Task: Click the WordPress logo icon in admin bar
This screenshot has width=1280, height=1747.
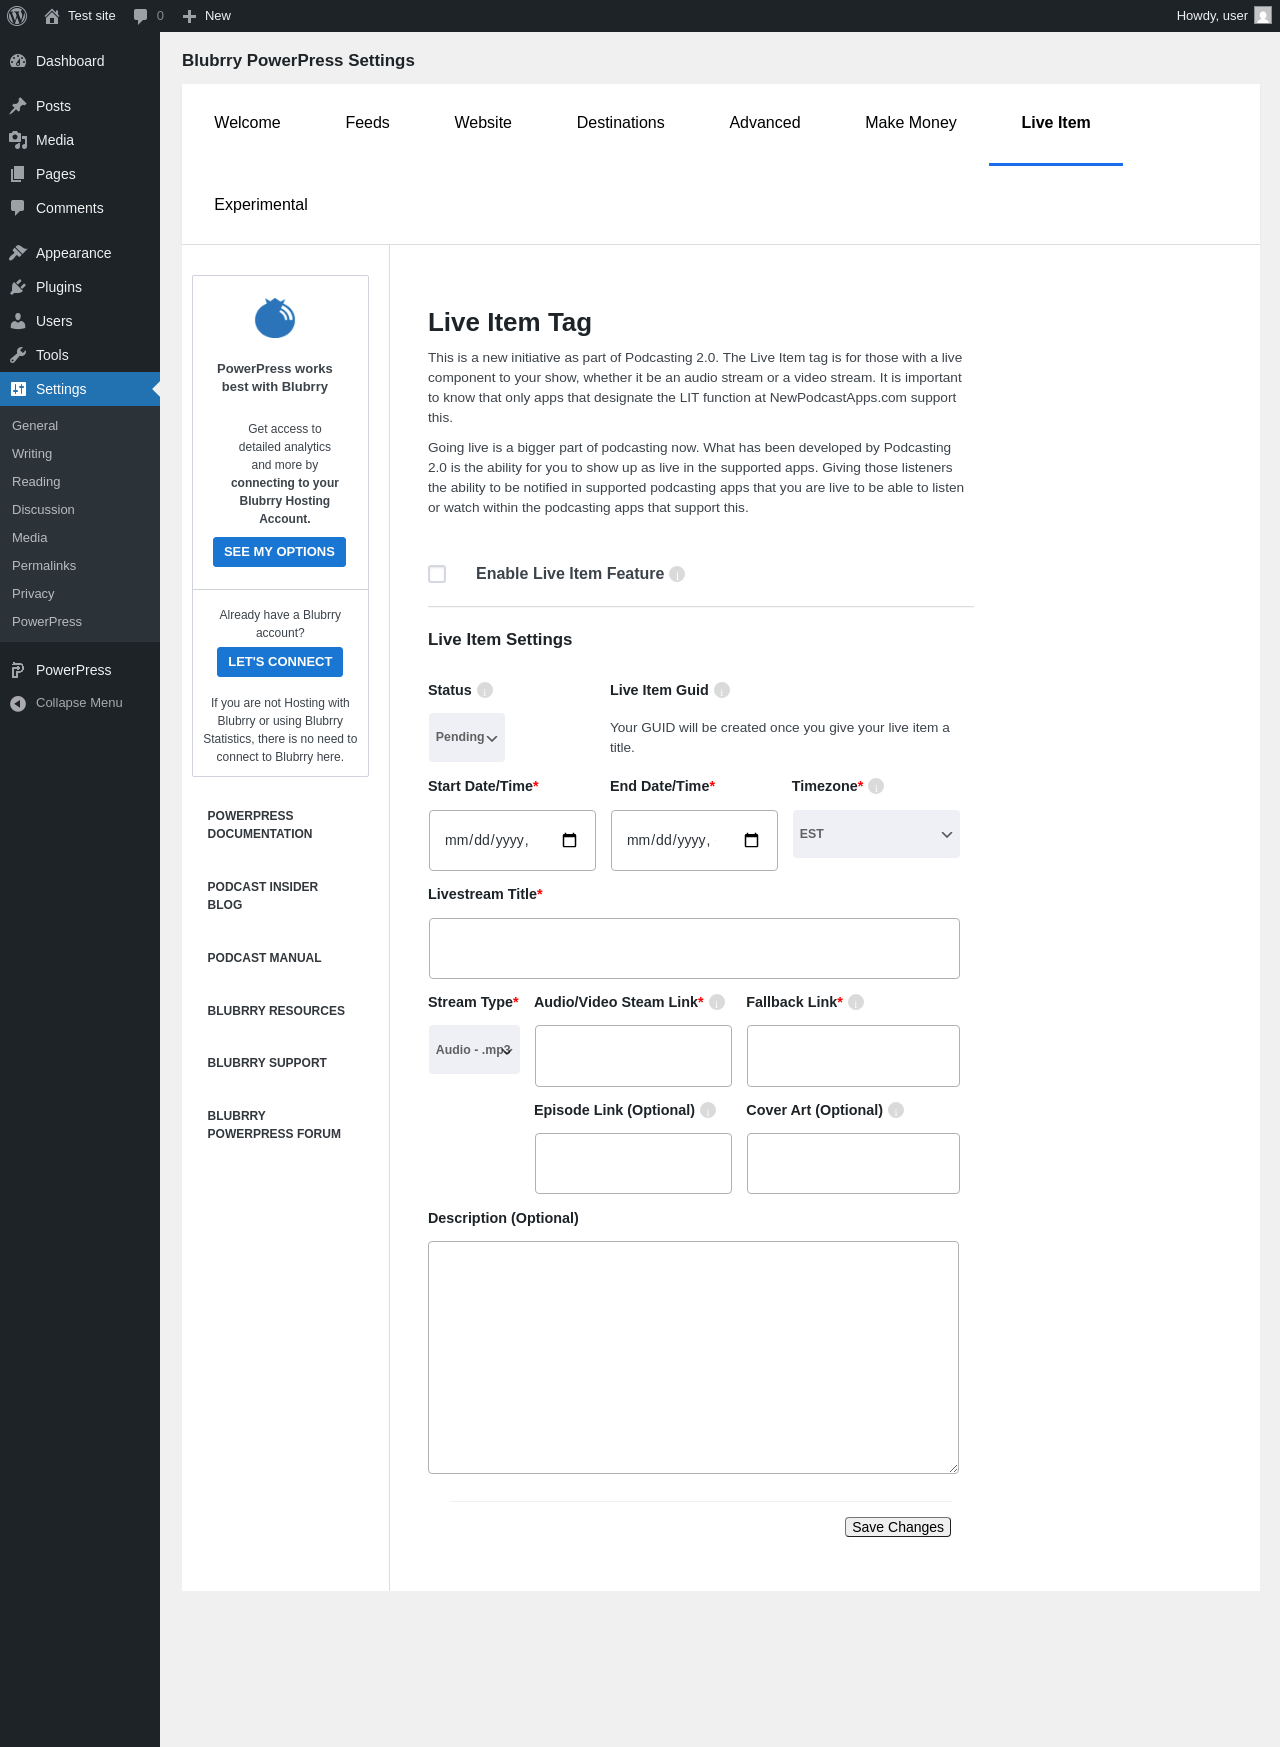Action: [x=17, y=16]
